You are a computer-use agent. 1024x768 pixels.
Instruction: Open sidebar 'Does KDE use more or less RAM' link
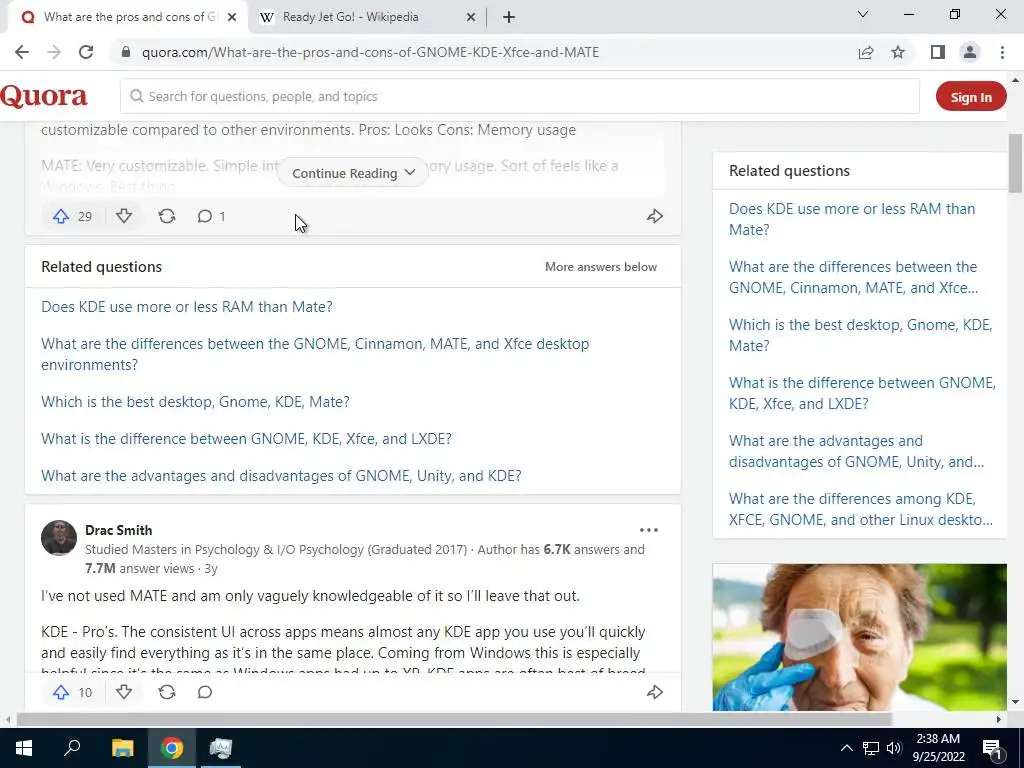pos(852,219)
